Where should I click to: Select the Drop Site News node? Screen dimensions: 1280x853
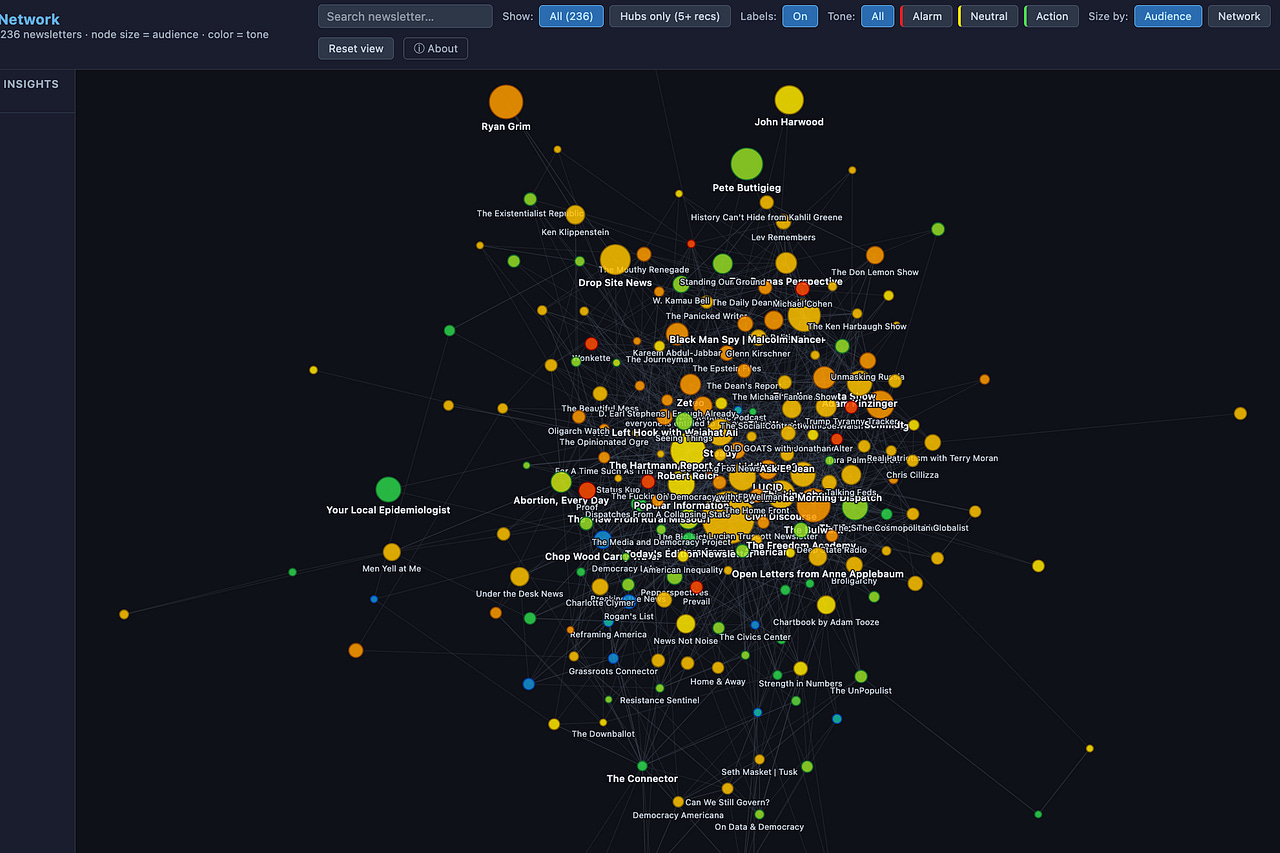point(615,260)
